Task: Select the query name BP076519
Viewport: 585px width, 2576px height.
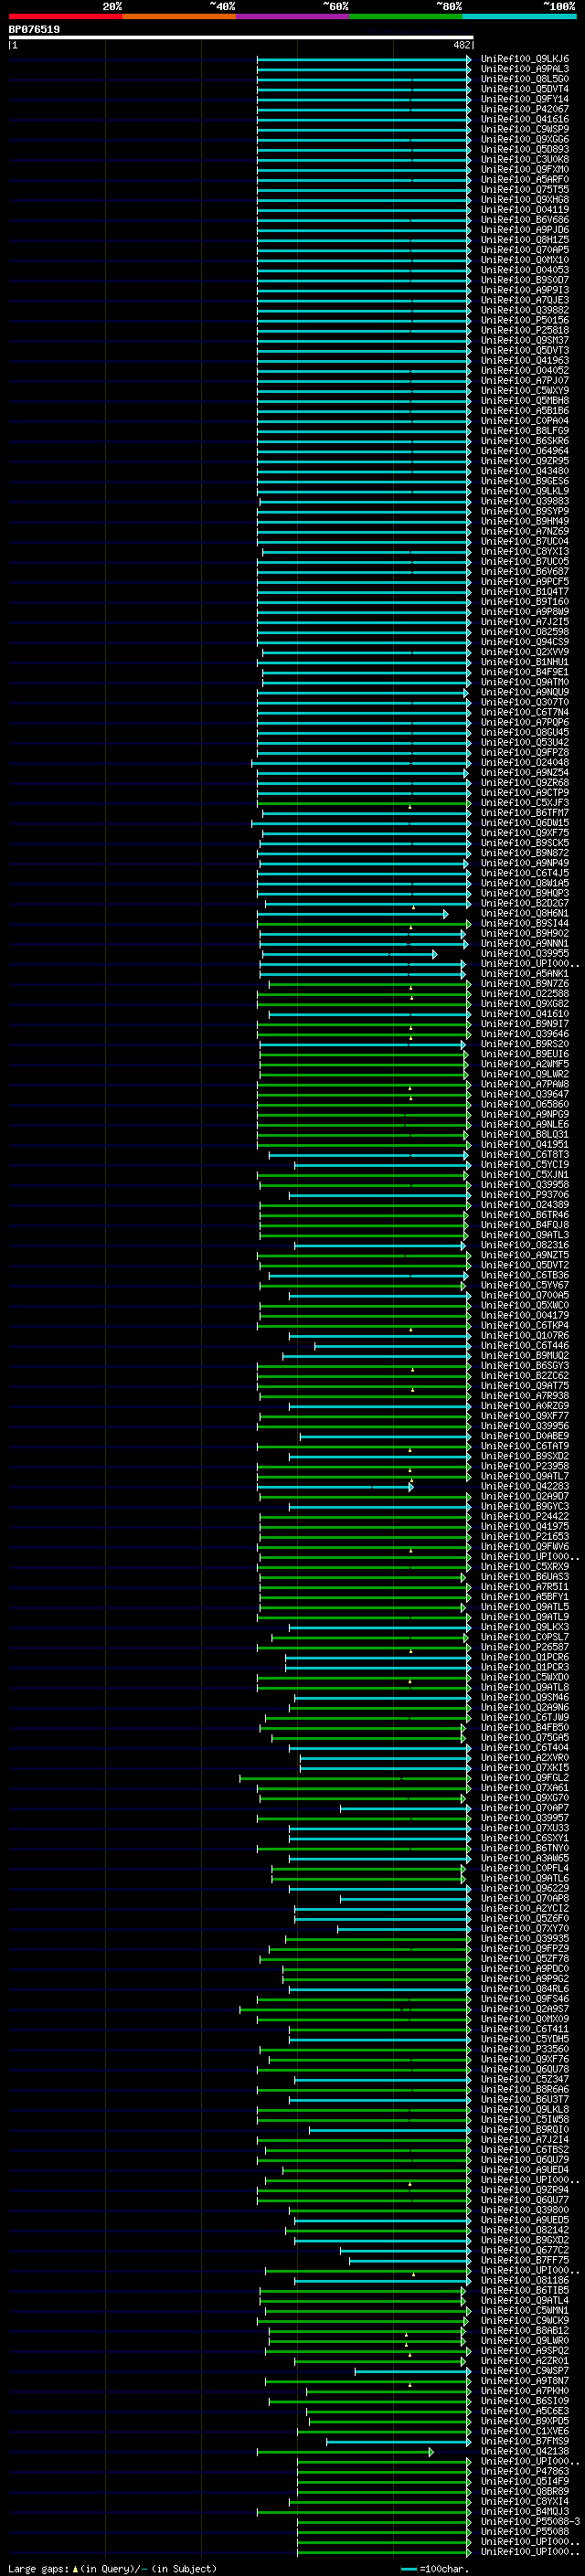Action: tap(34, 30)
